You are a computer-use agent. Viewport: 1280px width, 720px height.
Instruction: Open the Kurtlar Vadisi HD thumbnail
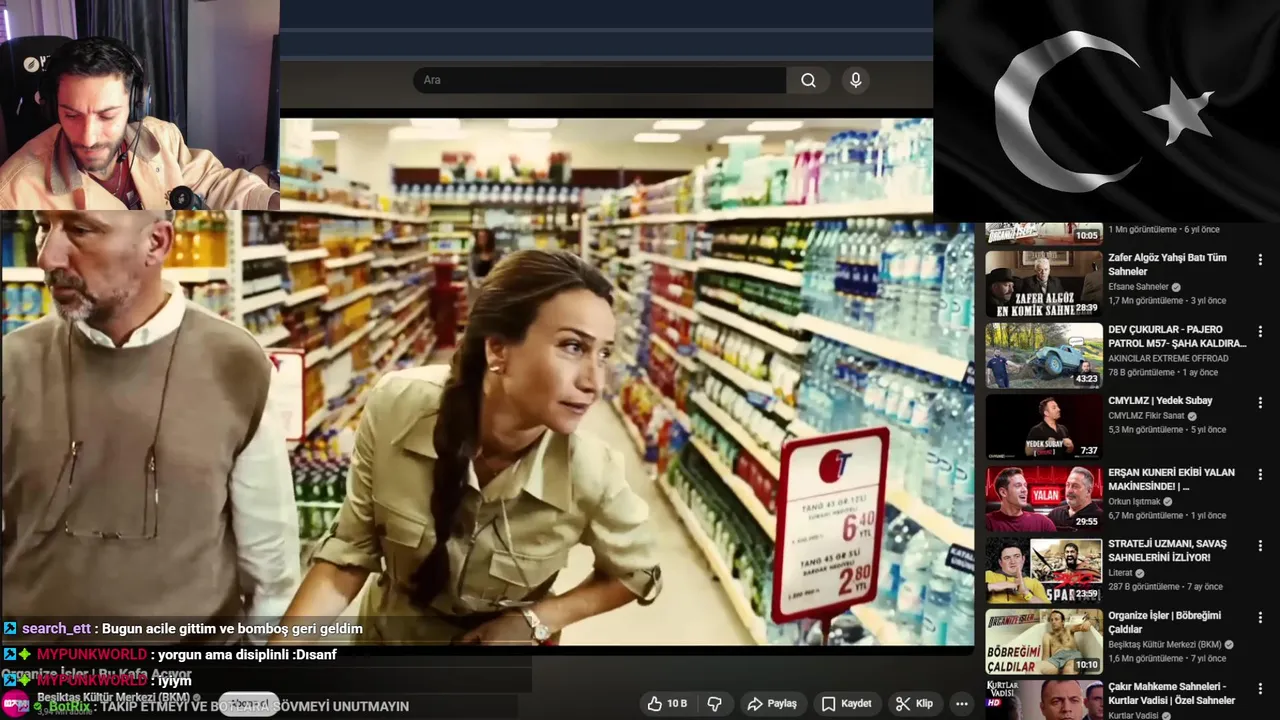[x=1044, y=700]
